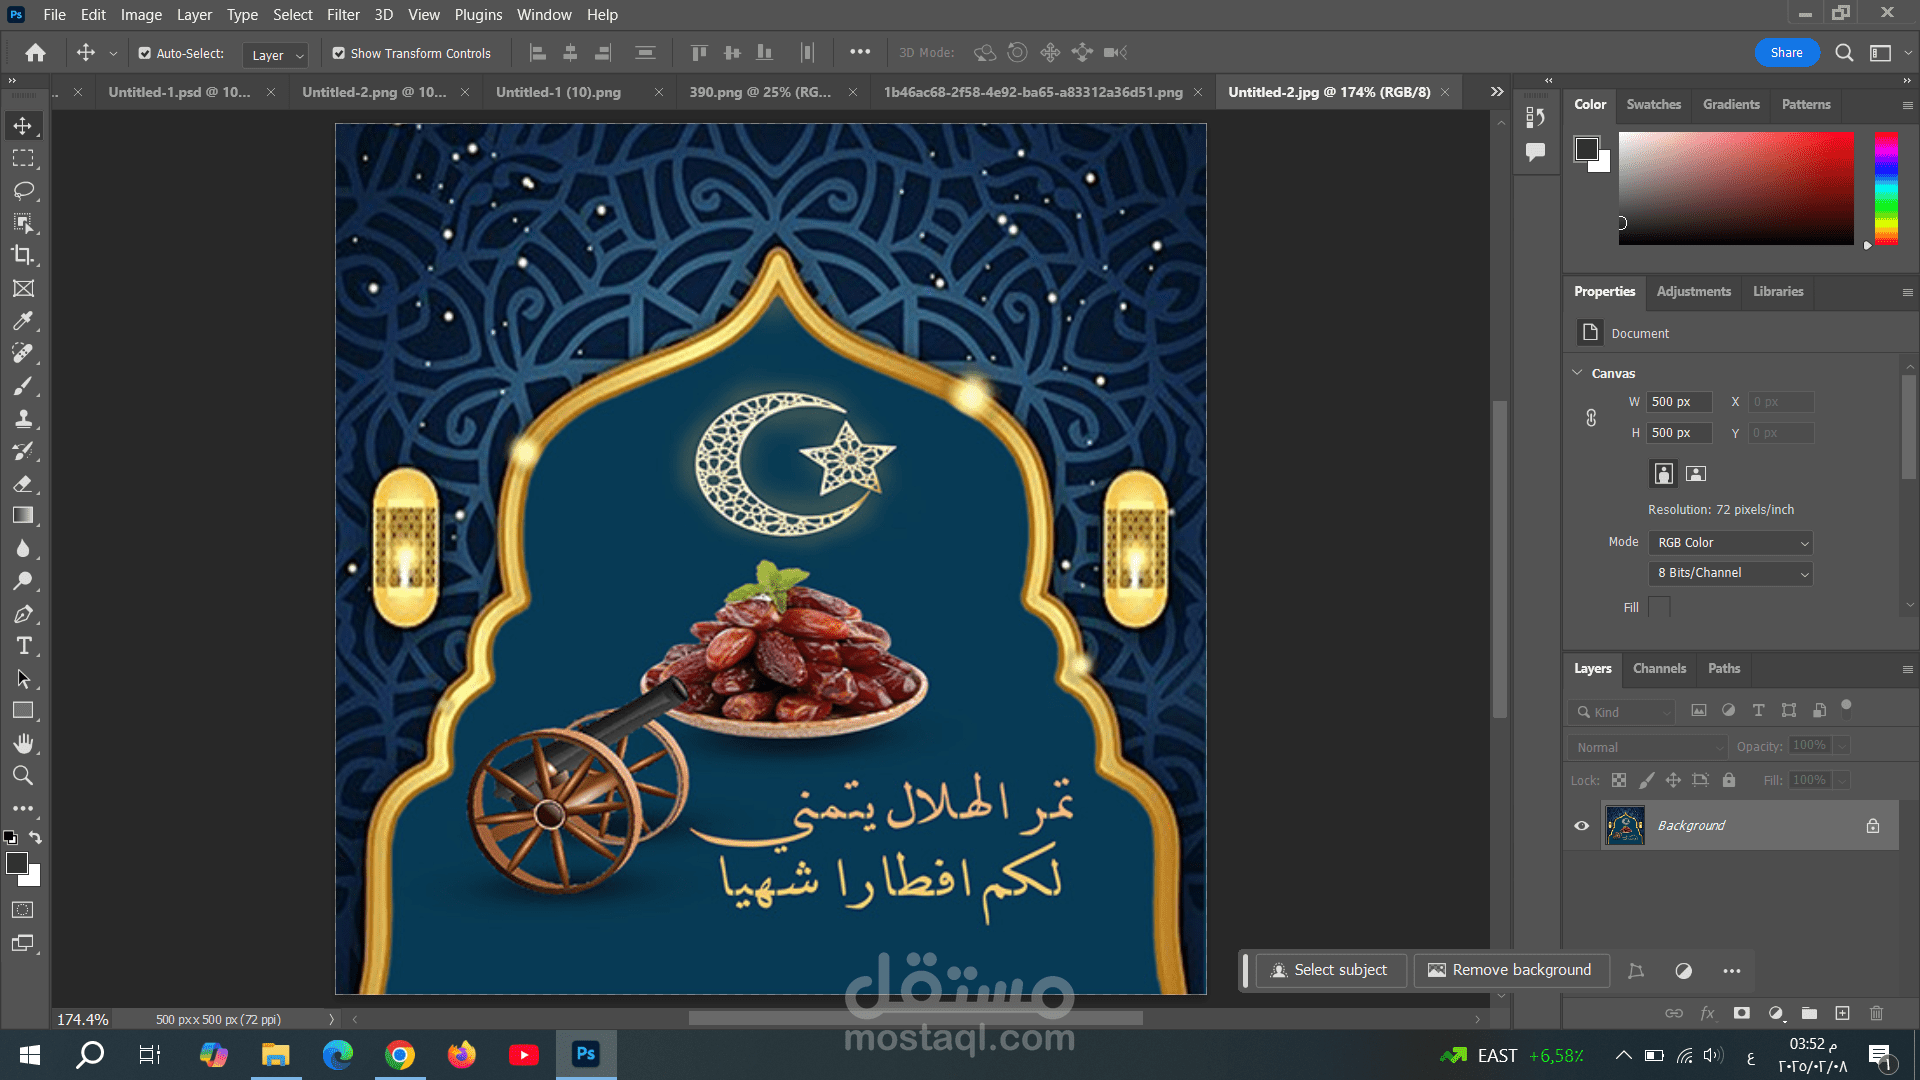Screen dimensions: 1920x1080
Task: Select the Zoom tool
Action: click(x=23, y=775)
